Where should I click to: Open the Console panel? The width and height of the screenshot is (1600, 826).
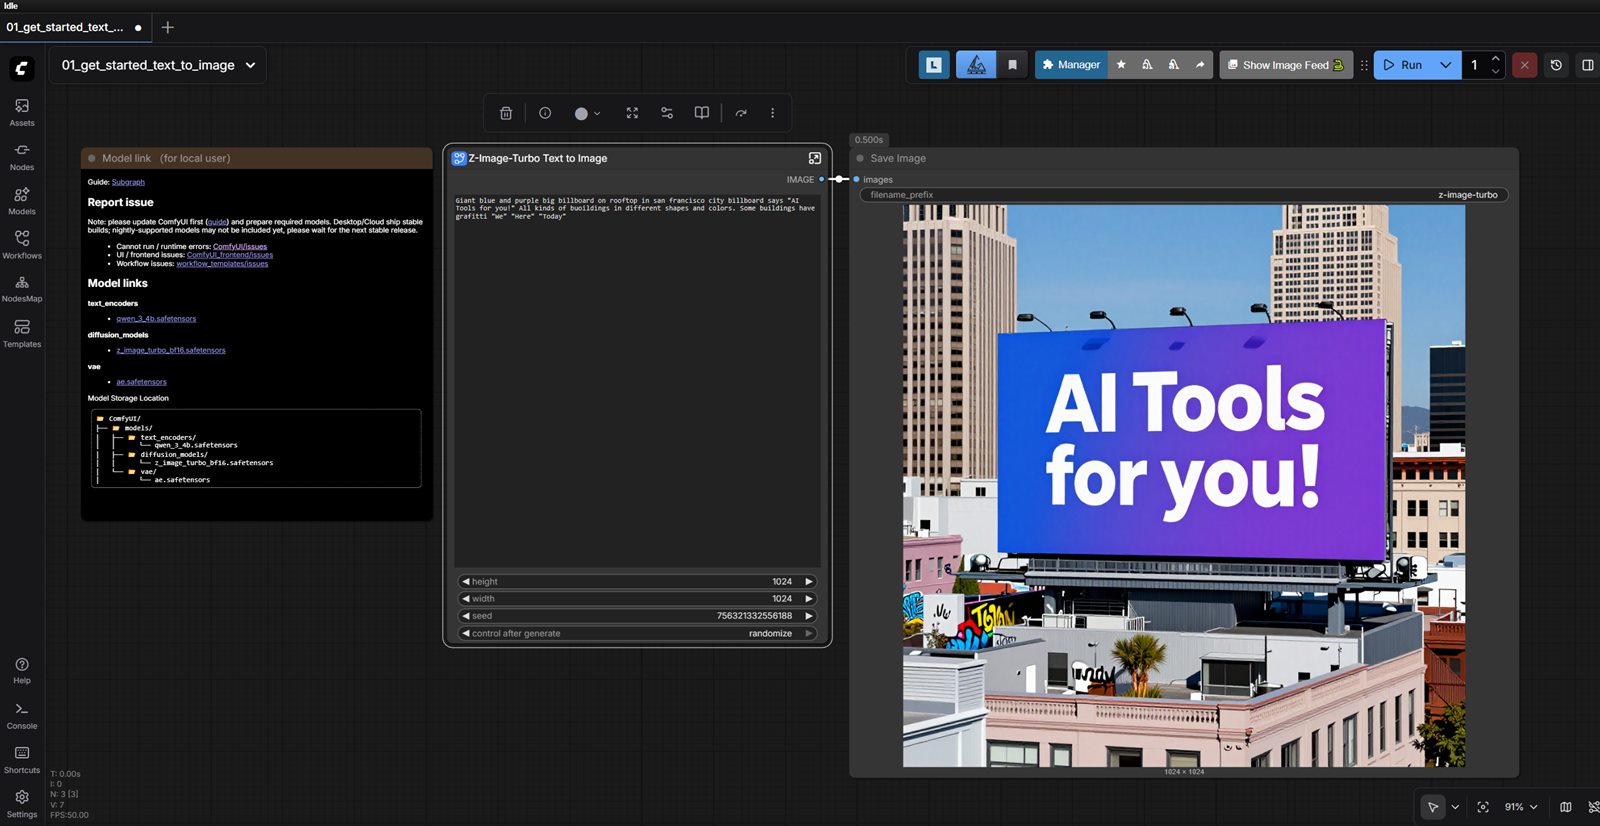pyautogui.click(x=22, y=715)
